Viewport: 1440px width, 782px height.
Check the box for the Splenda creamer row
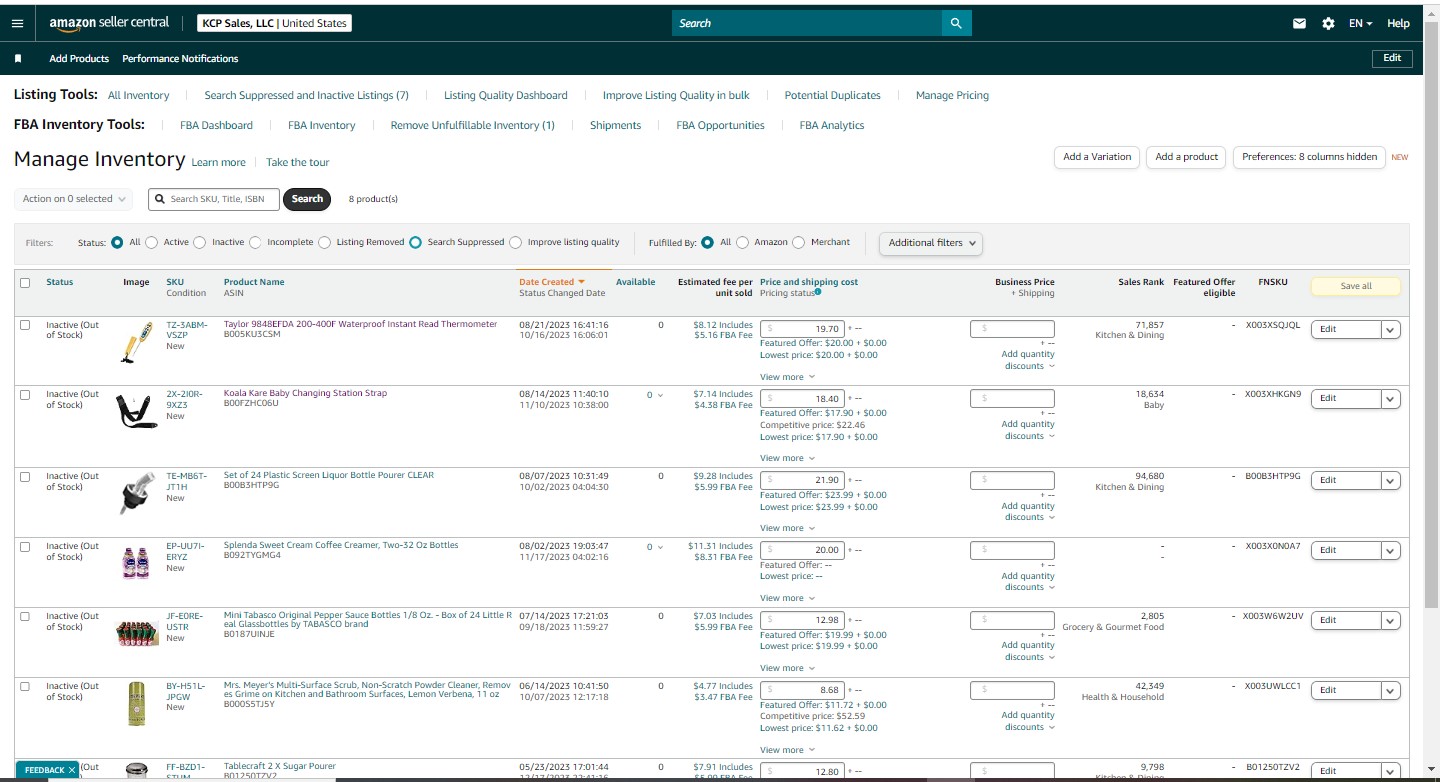(x=25, y=547)
